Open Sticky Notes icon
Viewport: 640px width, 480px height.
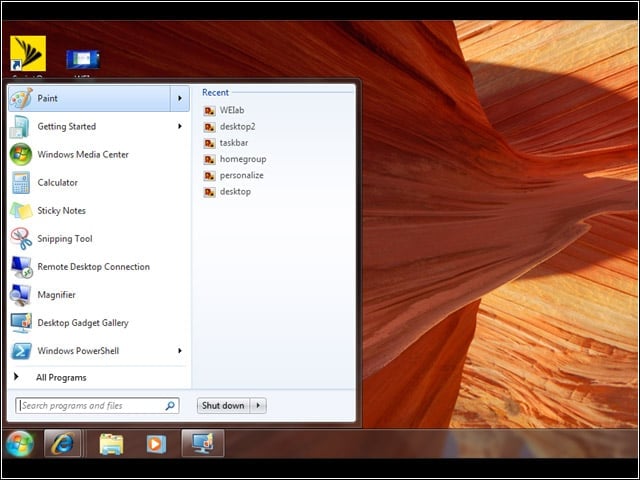21,211
